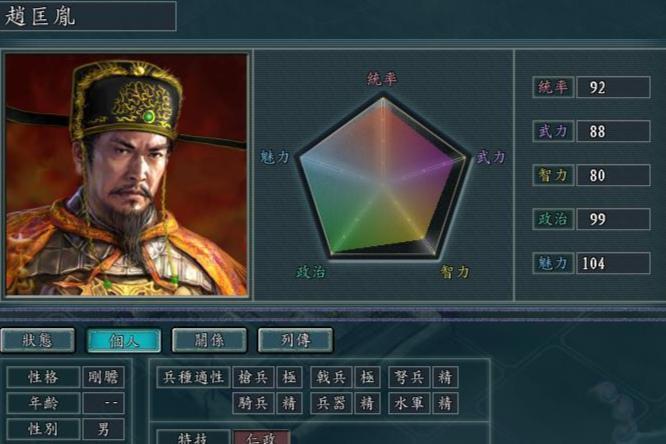Click the 兵器 troop aptitude cell
The width and height of the screenshot is (666, 444).
click(331, 403)
